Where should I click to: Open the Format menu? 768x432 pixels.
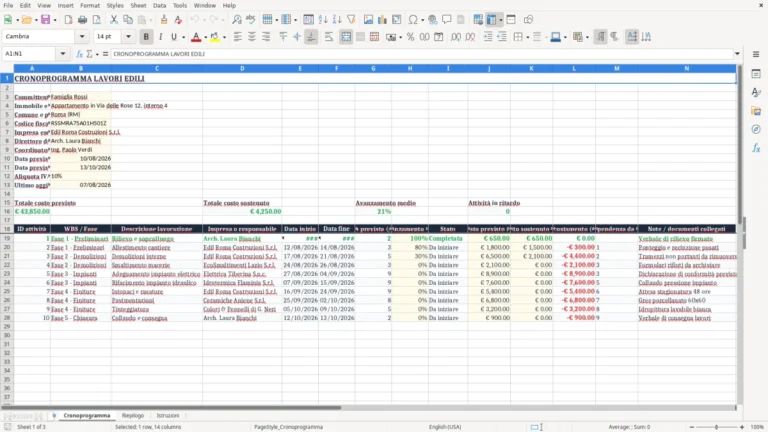point(90,5)
